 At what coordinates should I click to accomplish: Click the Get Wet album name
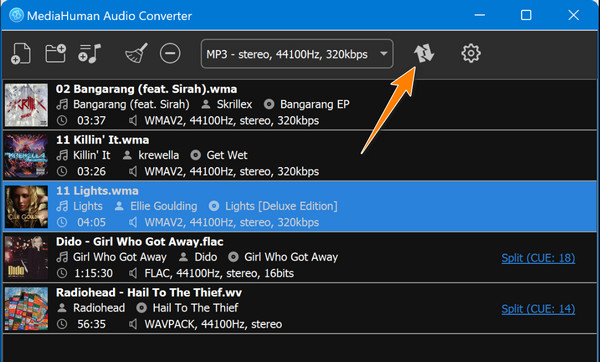(227, 155)
